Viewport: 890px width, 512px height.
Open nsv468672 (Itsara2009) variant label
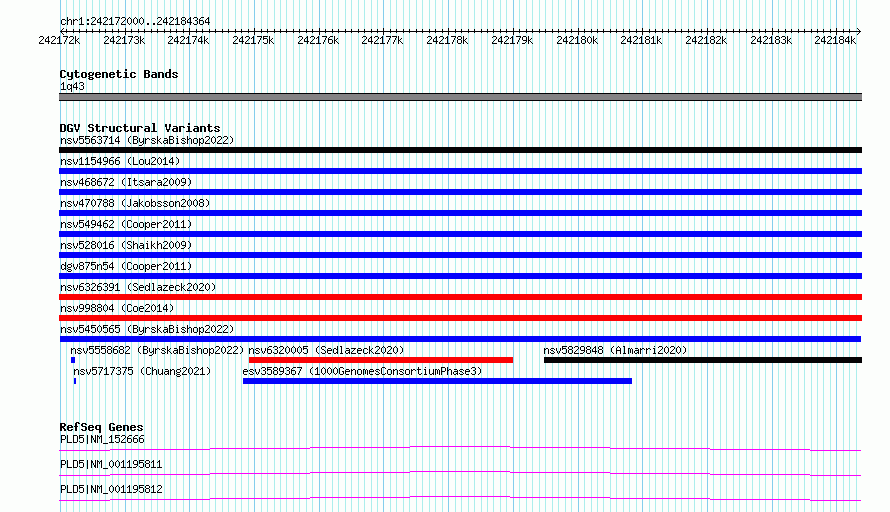tap(126, 182)
